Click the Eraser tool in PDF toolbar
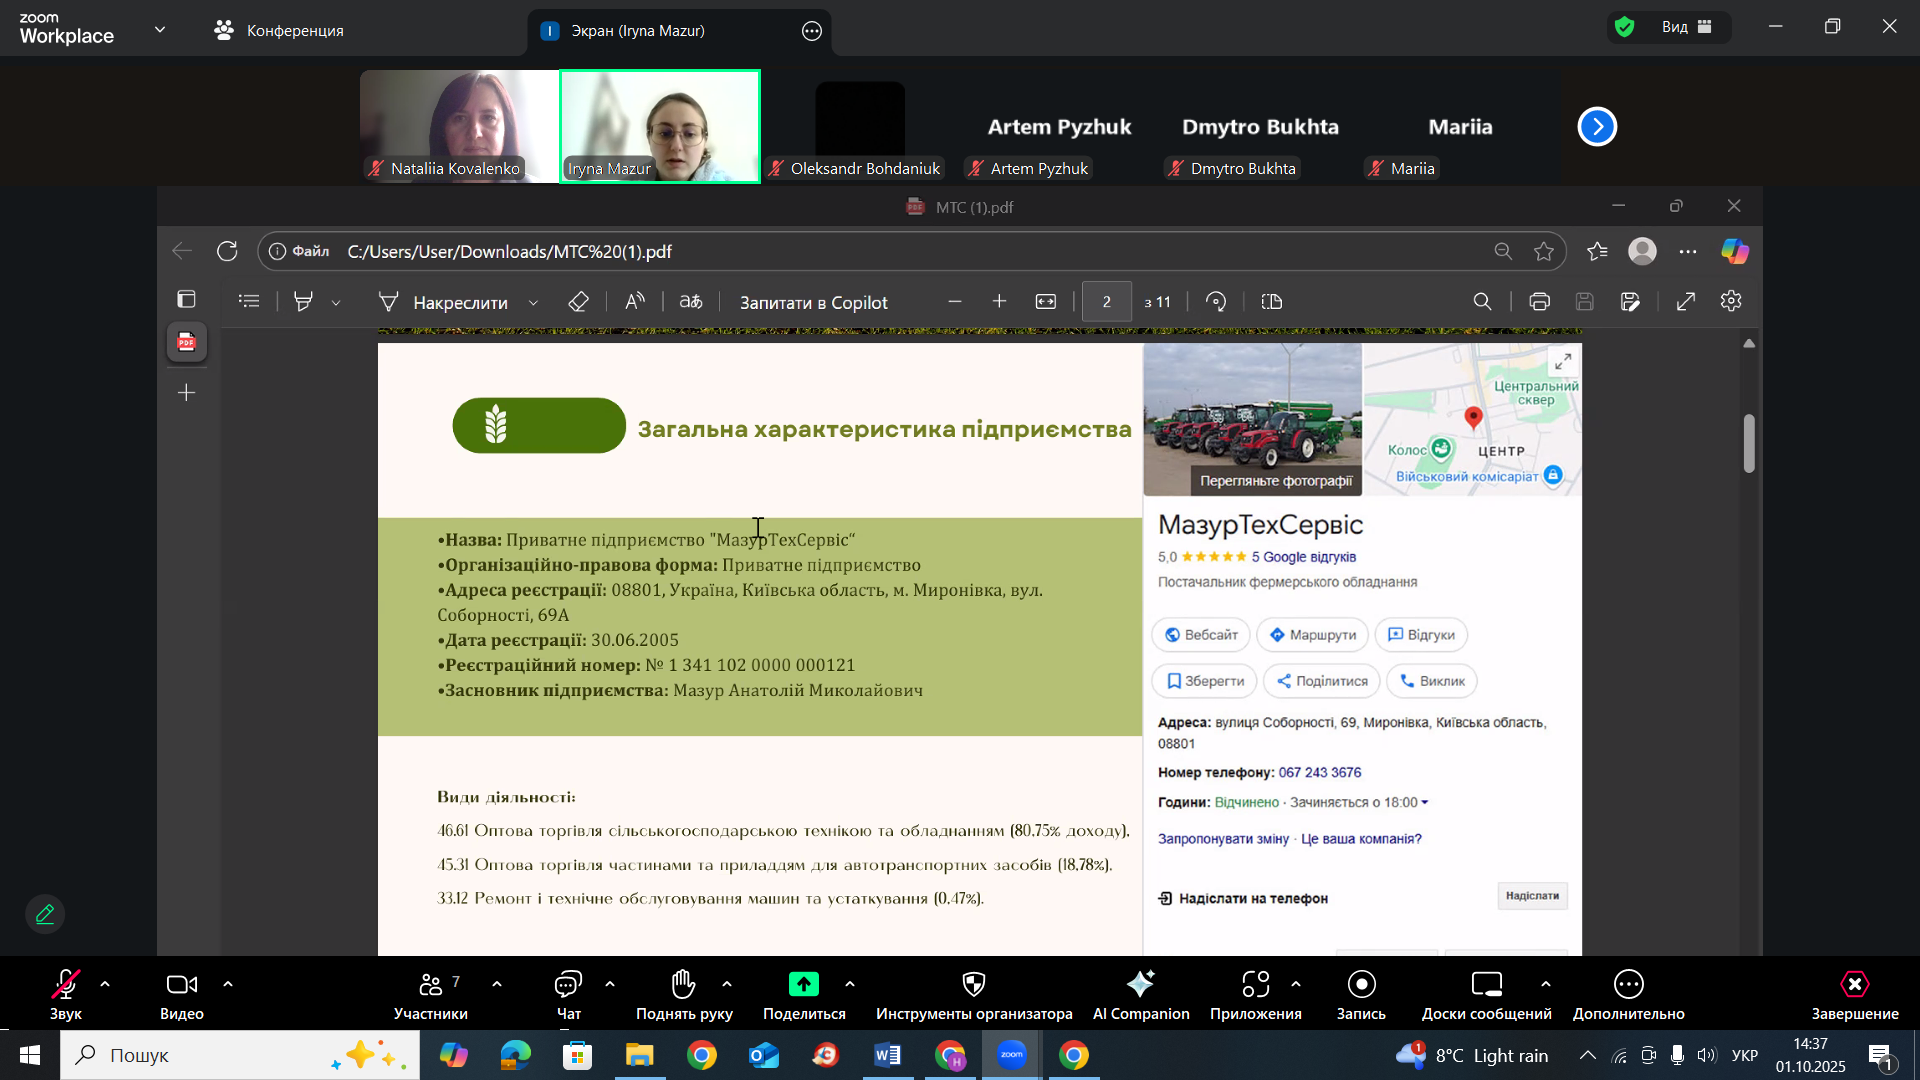The width and height of the screenshot is (1920, 1080). 578,302
